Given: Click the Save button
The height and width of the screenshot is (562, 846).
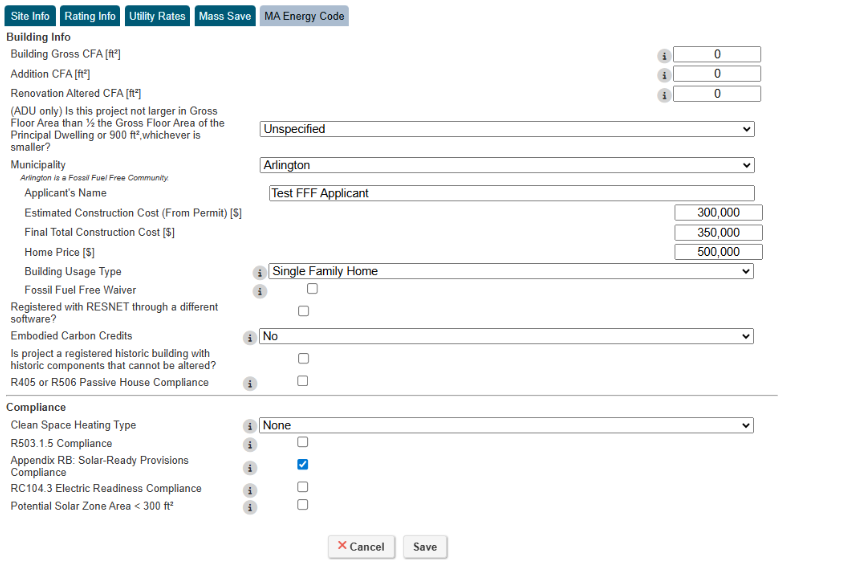Looking at the screenshot, I should (425, 547).
